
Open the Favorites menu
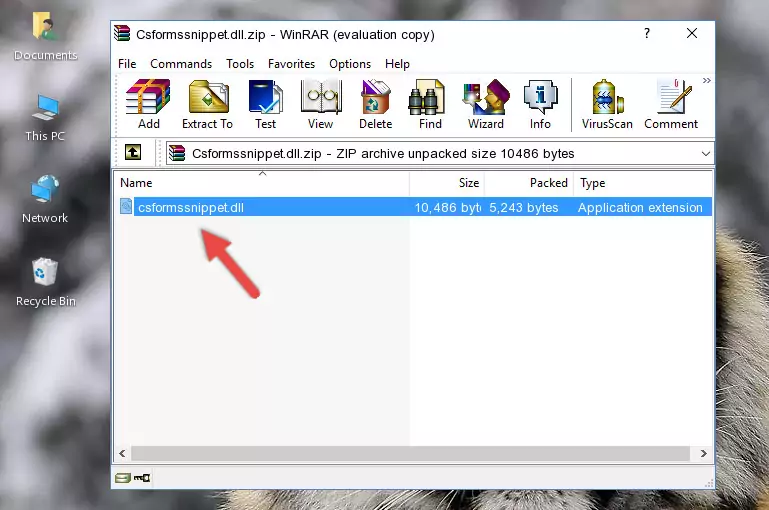point(291,64)
